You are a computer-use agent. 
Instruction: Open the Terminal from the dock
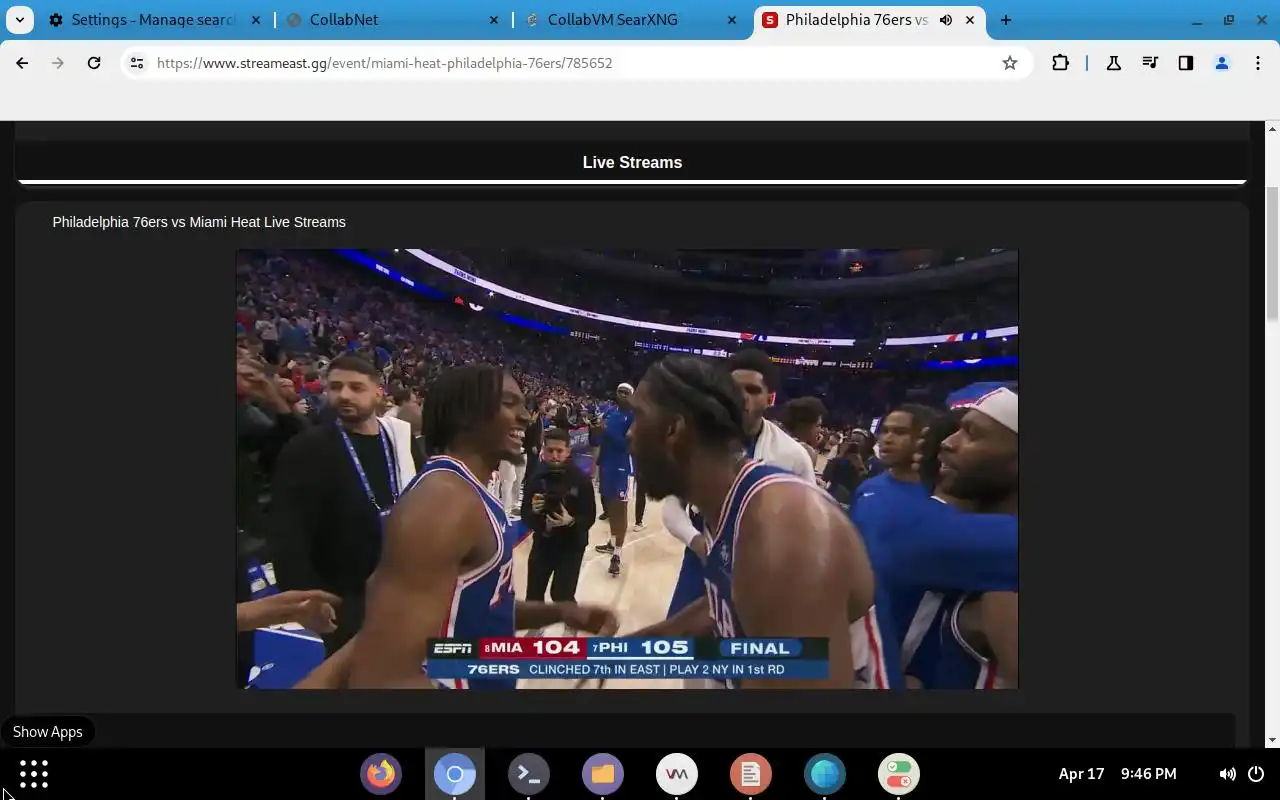pos(529,774)
